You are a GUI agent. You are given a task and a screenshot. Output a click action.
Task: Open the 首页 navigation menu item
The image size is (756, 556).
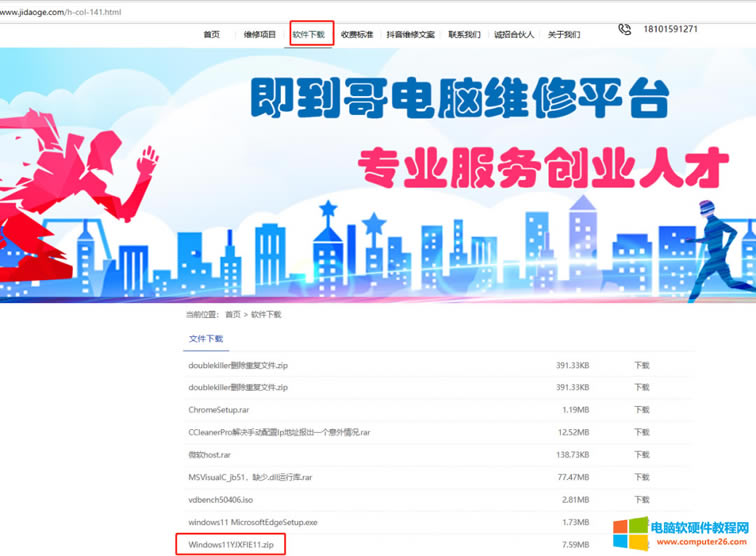211,34
